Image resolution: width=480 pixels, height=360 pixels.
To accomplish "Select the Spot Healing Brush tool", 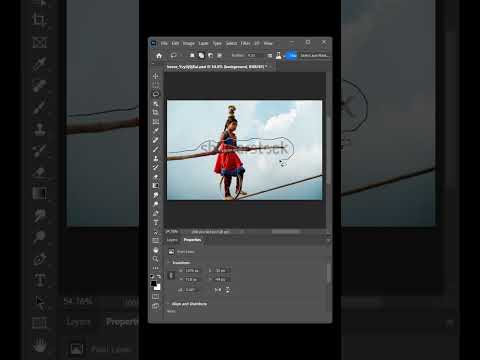I will coord(156,140).
